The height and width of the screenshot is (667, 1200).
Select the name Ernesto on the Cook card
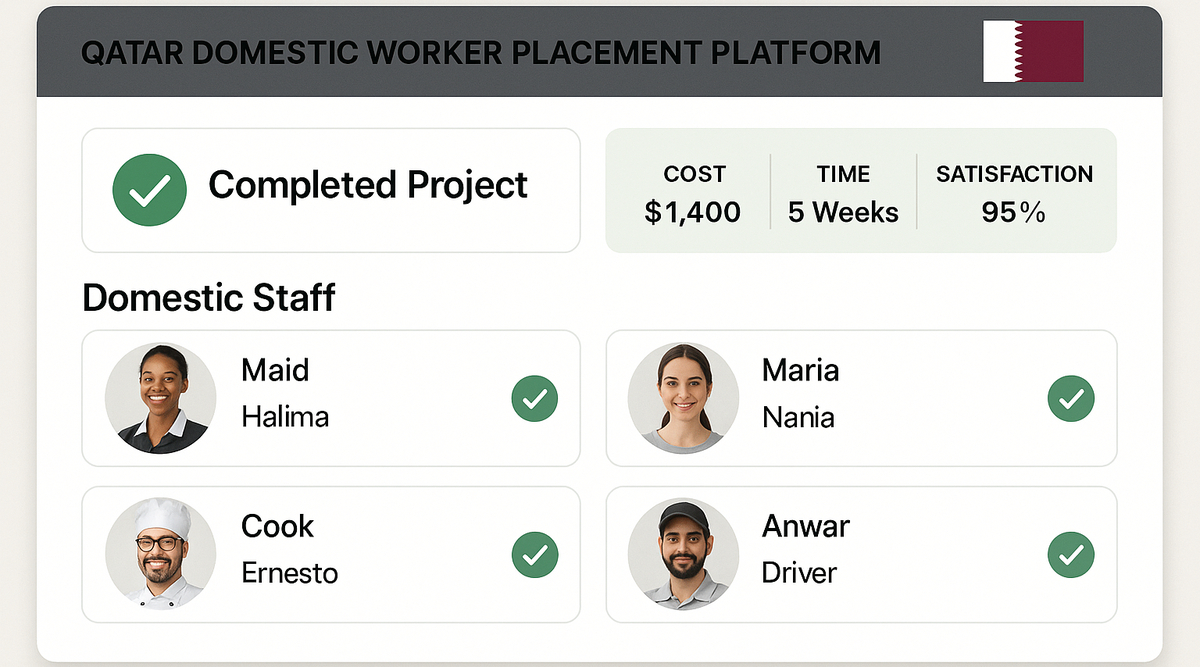(x=289, y=573)
